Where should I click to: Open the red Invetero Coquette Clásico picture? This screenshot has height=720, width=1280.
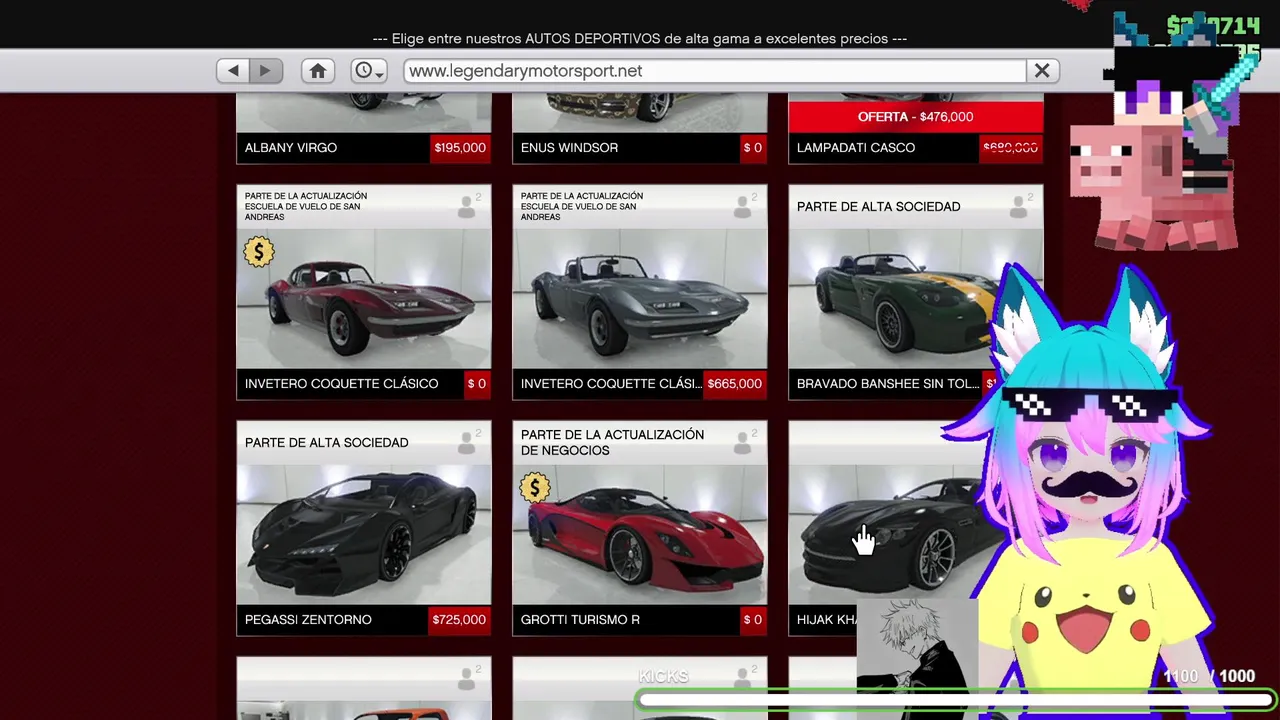[364, 298]
